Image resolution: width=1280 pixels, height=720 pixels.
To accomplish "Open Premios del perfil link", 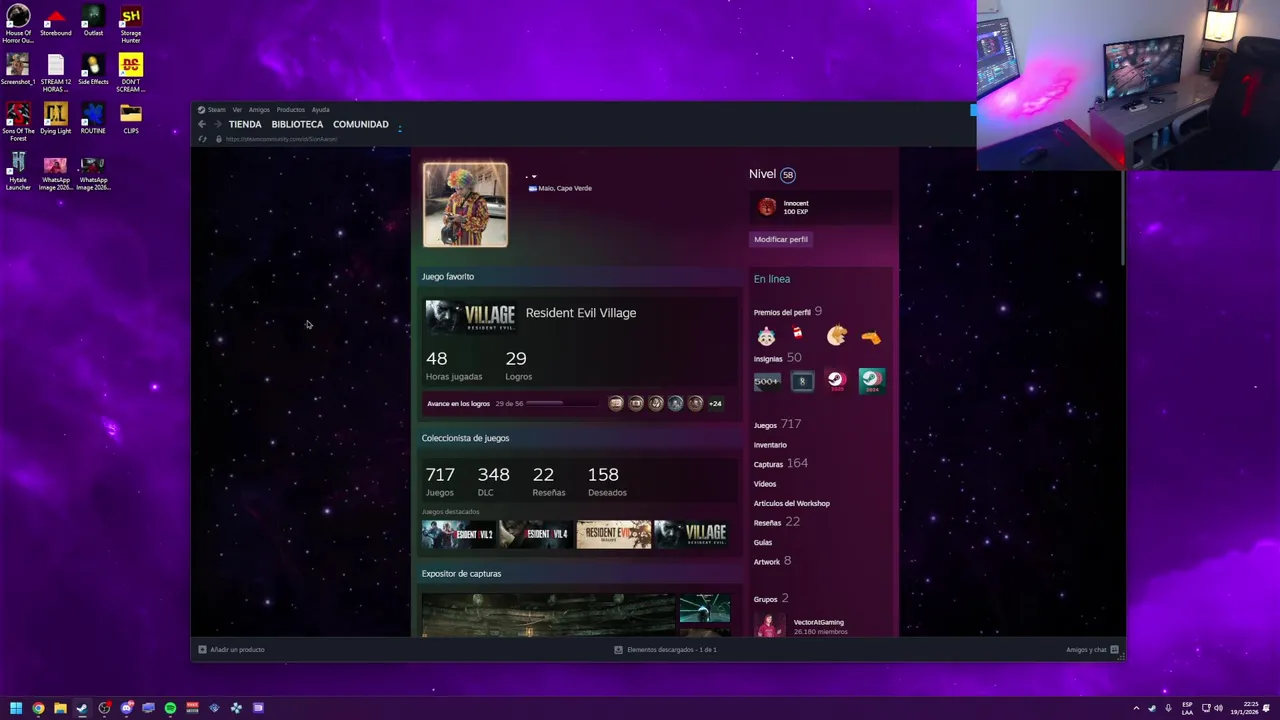I will (x=782, y=312).
